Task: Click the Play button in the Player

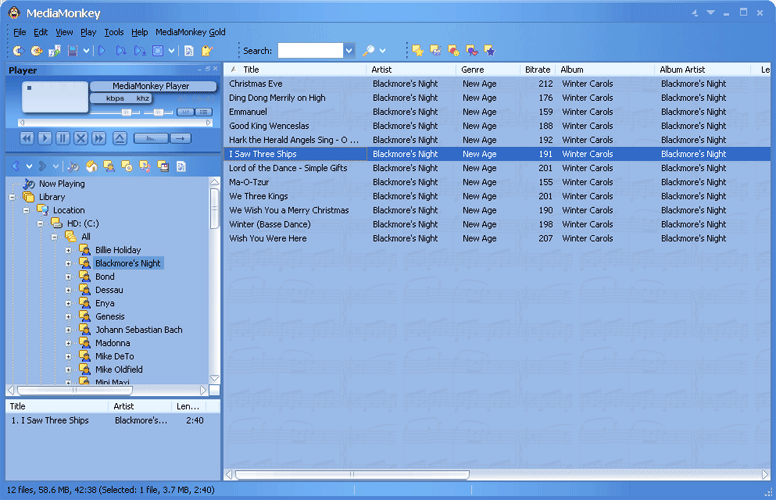Action: [x=45, y=138]
